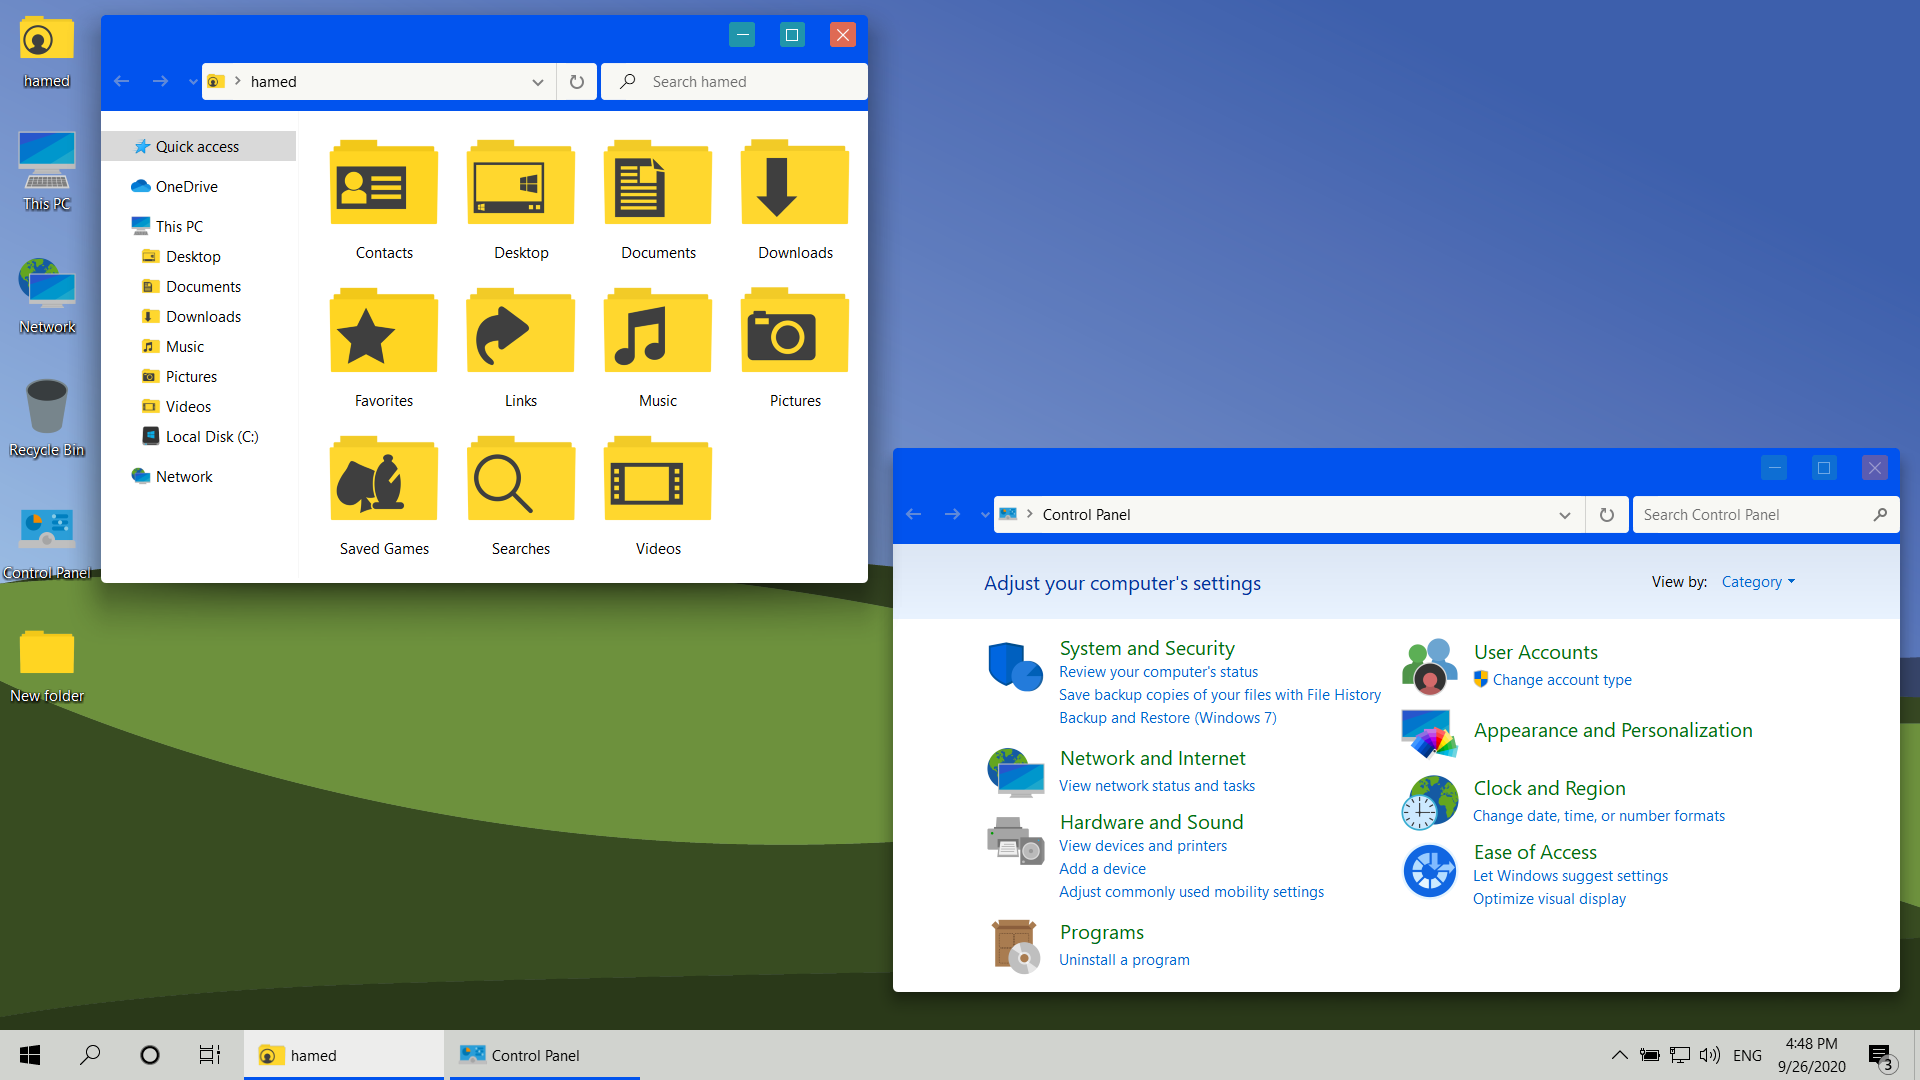
Task: Open Uninstall a program link
Action: 1124,959
